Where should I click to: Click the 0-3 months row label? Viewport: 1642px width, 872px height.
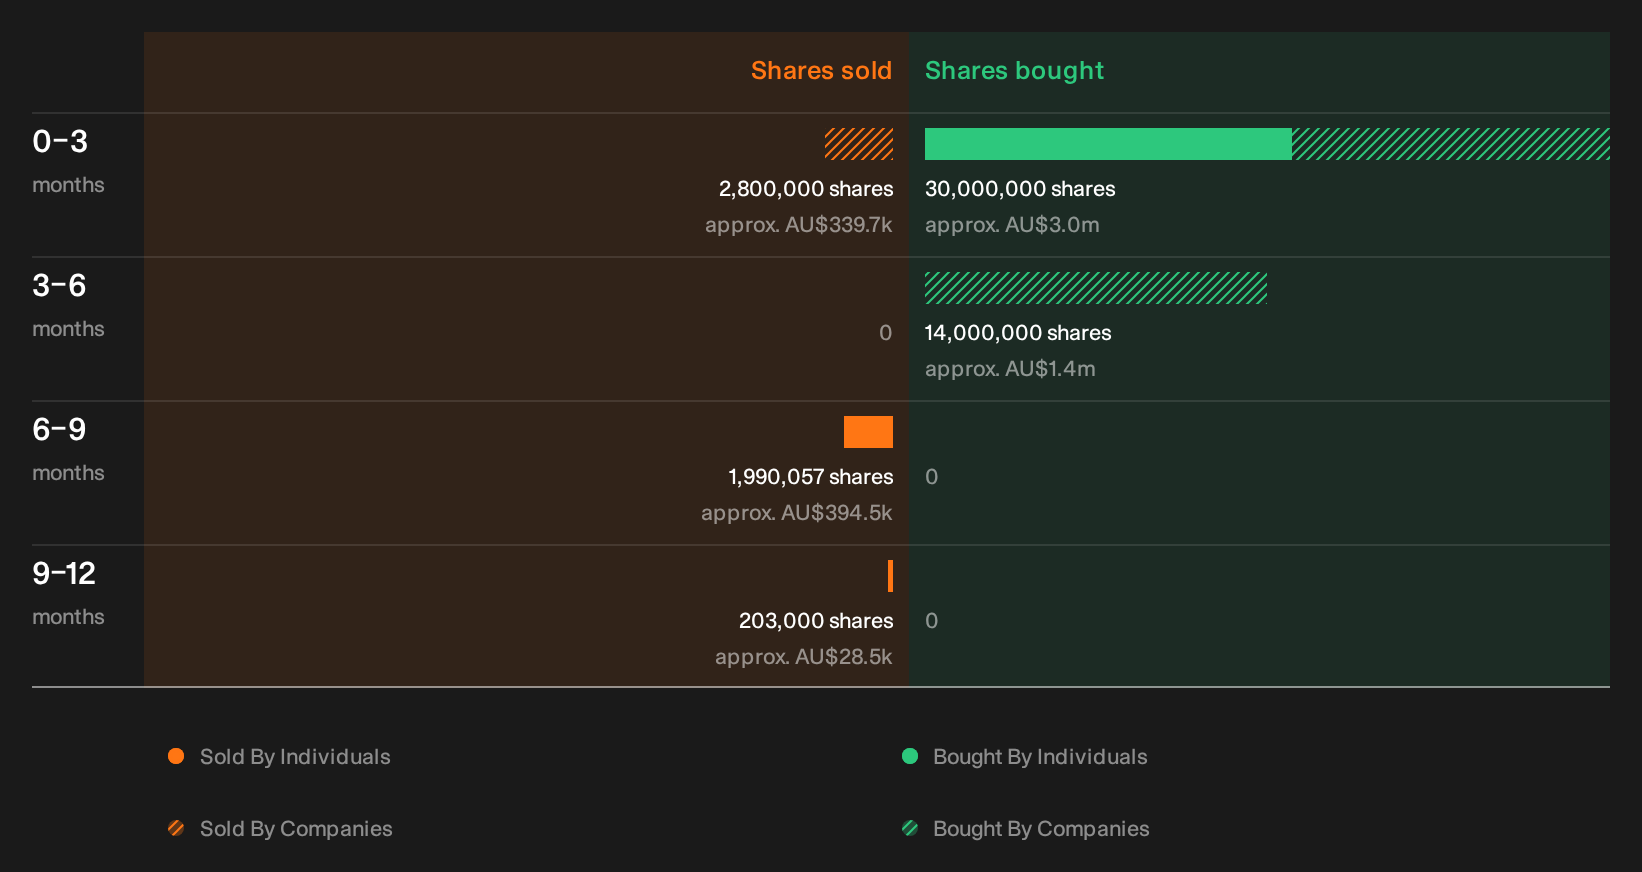[68, 162]
